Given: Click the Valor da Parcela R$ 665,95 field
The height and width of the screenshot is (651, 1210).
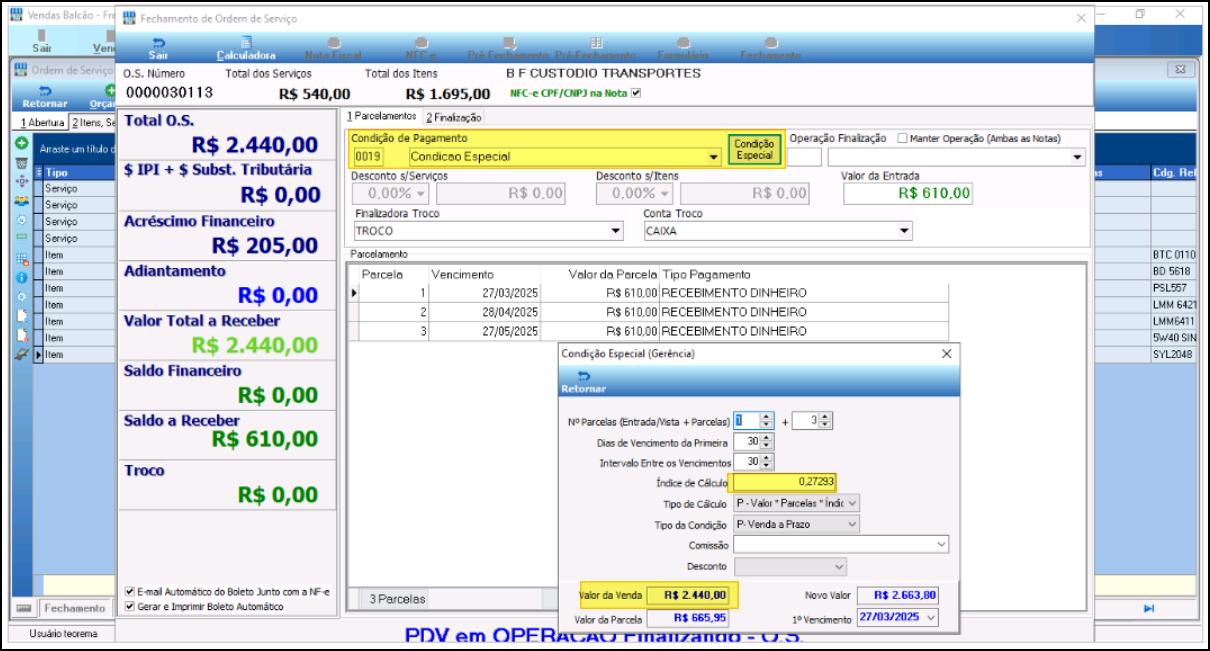Looking at the screenshot, I should point(688,619).
